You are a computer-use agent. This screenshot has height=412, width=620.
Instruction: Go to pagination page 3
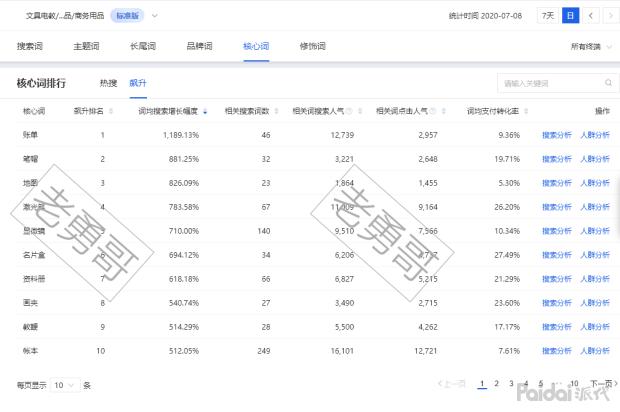[x=511, y=384]
